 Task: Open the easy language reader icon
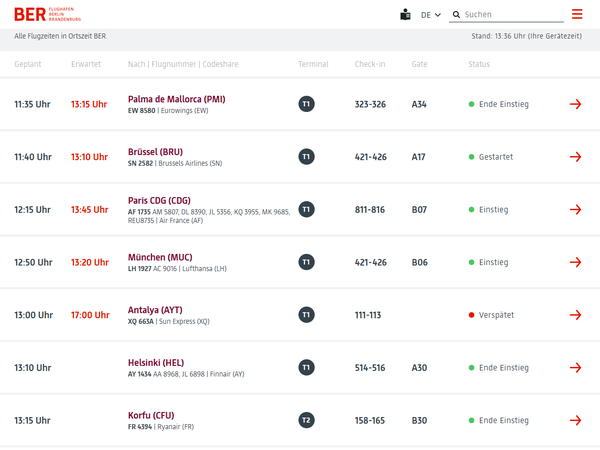point(405,15)
